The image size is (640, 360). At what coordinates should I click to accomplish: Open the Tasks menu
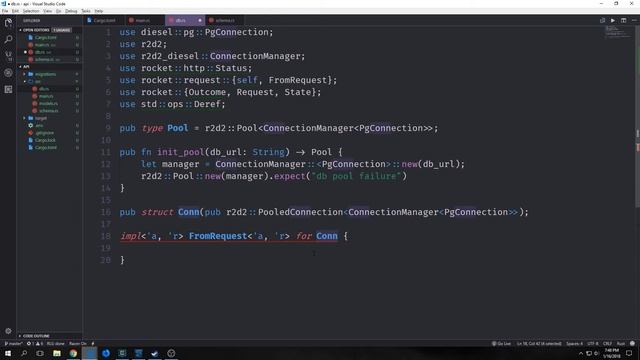coord(86,11)
